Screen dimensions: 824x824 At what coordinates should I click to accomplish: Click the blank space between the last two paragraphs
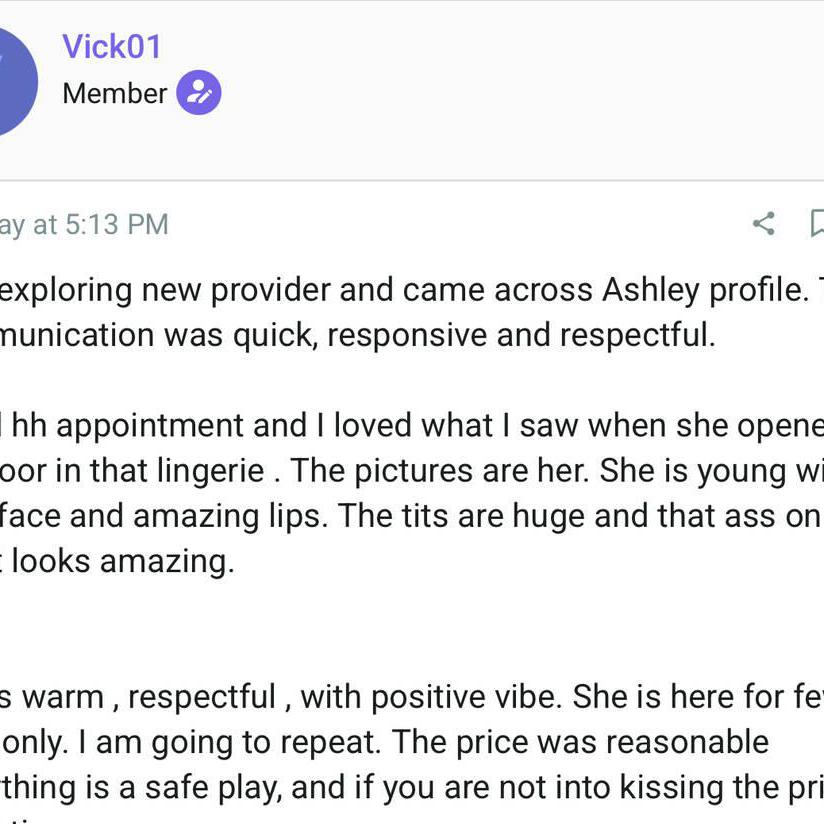400,628
